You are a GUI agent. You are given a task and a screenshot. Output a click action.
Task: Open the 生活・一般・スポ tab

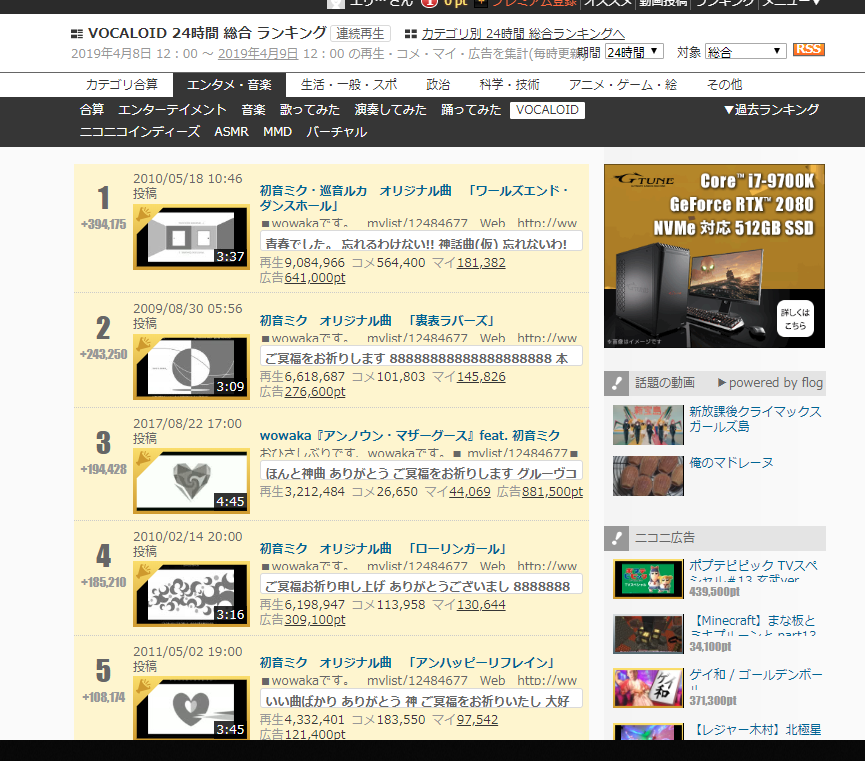coord(349,84)
